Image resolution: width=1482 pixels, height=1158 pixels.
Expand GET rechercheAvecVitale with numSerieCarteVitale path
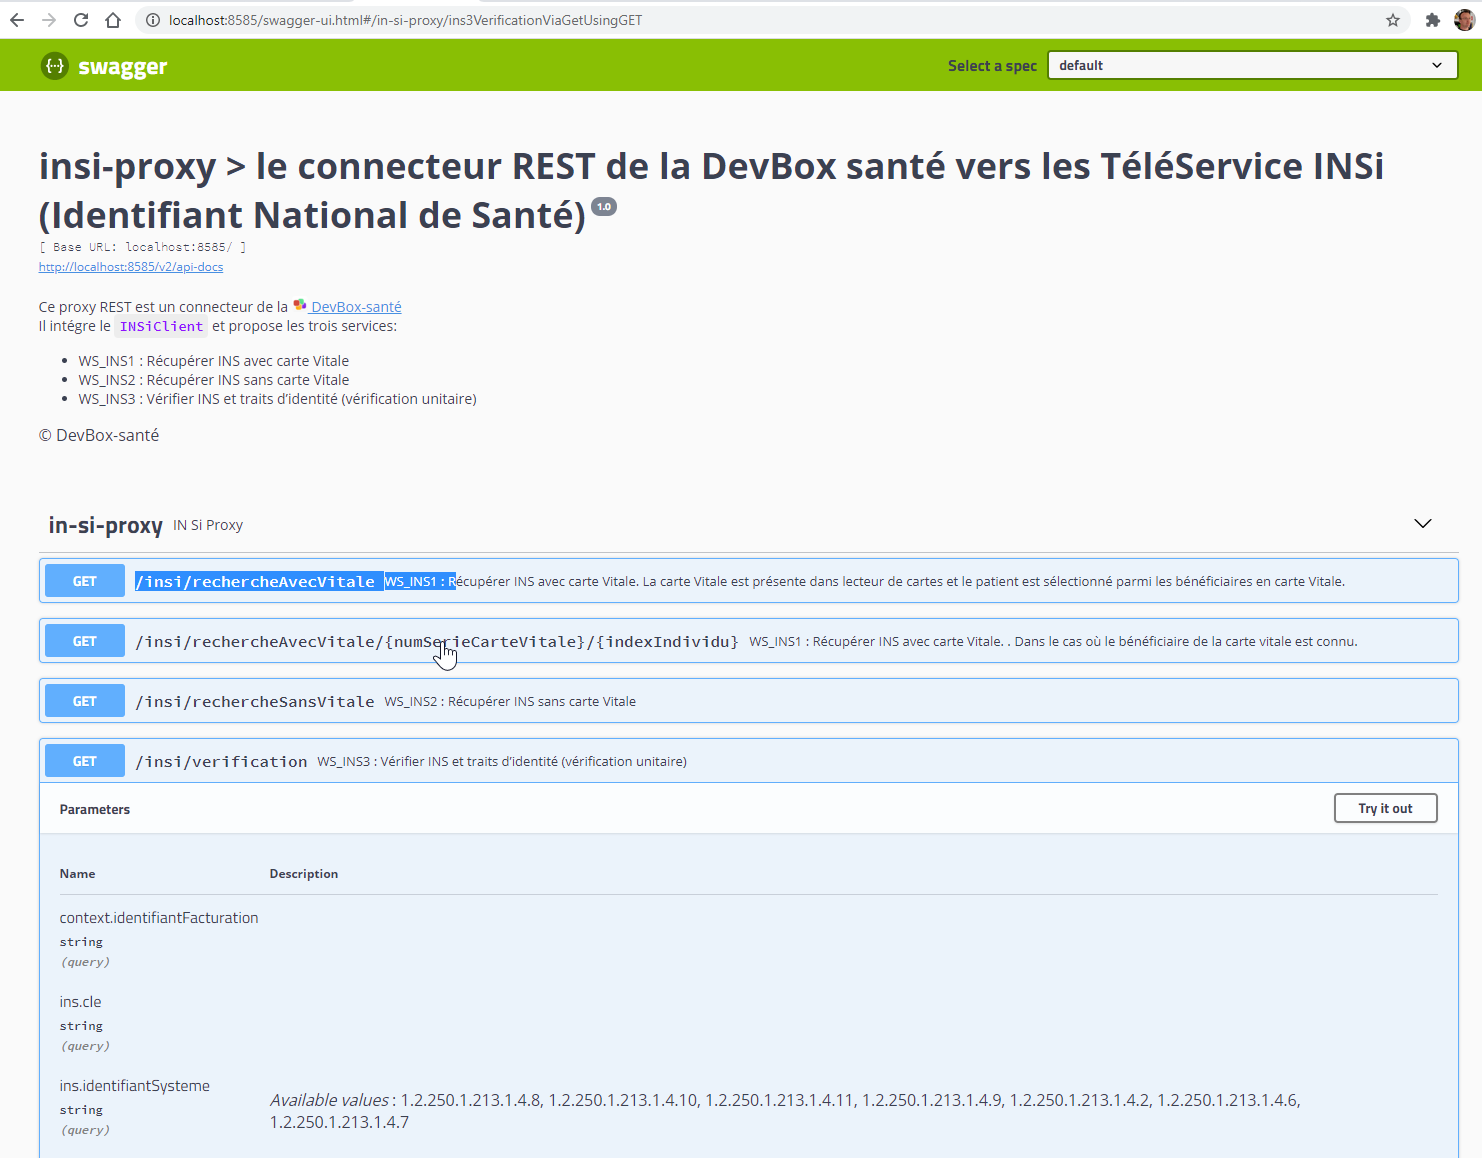748,641
